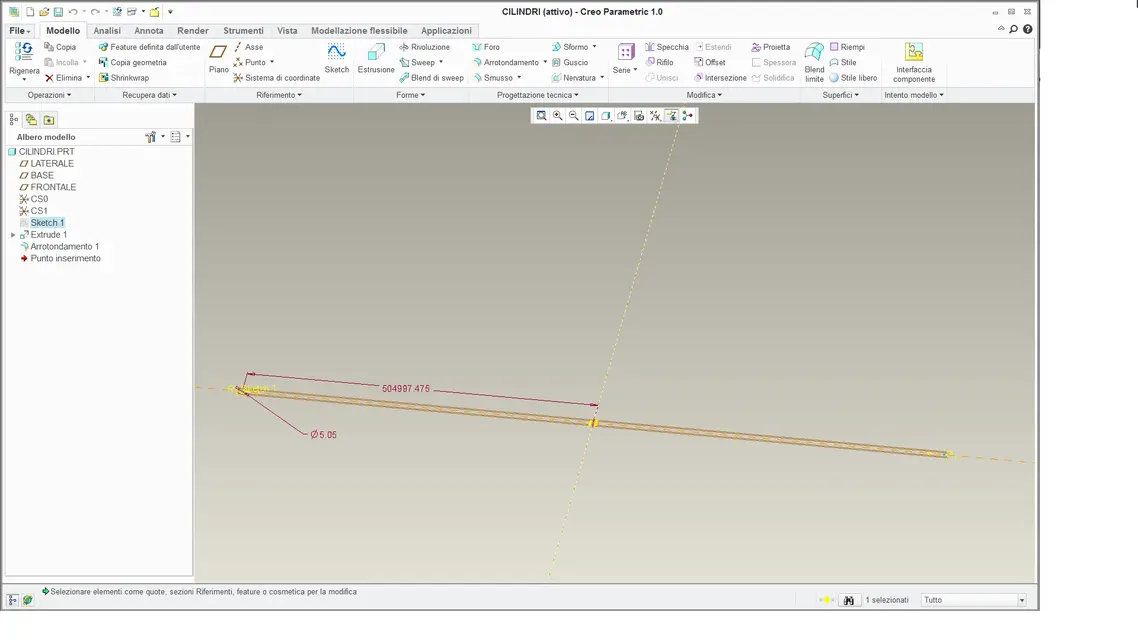Switch to the Analisi tab
The height and width of the screenshot is (640, 1138).
click(x=107, y=30)
